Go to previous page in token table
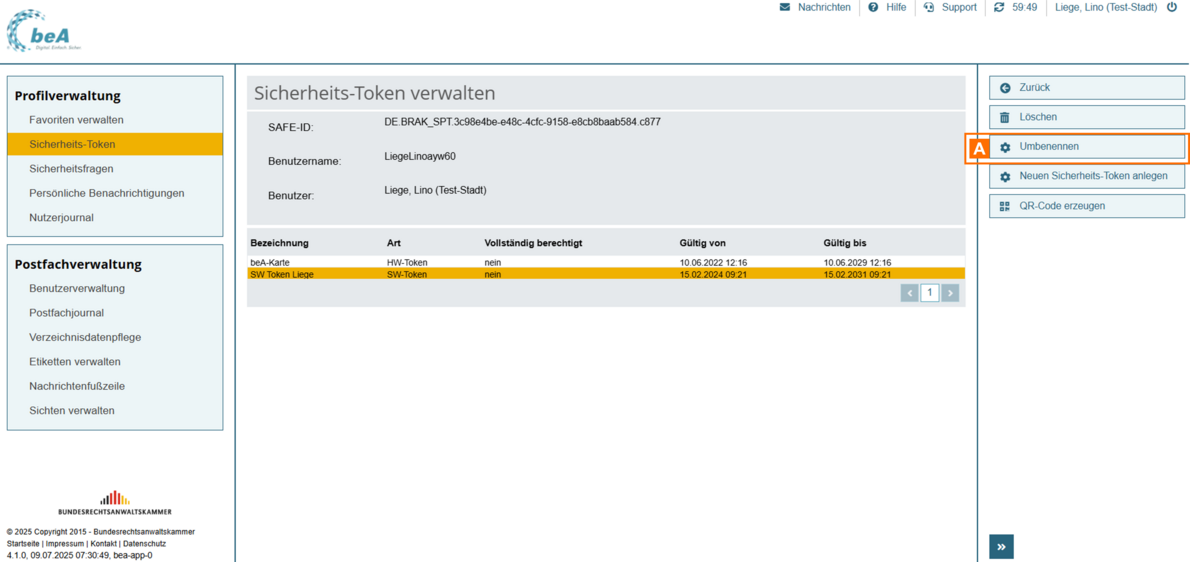The image size is (1190, 562). [x=909, y=293]
